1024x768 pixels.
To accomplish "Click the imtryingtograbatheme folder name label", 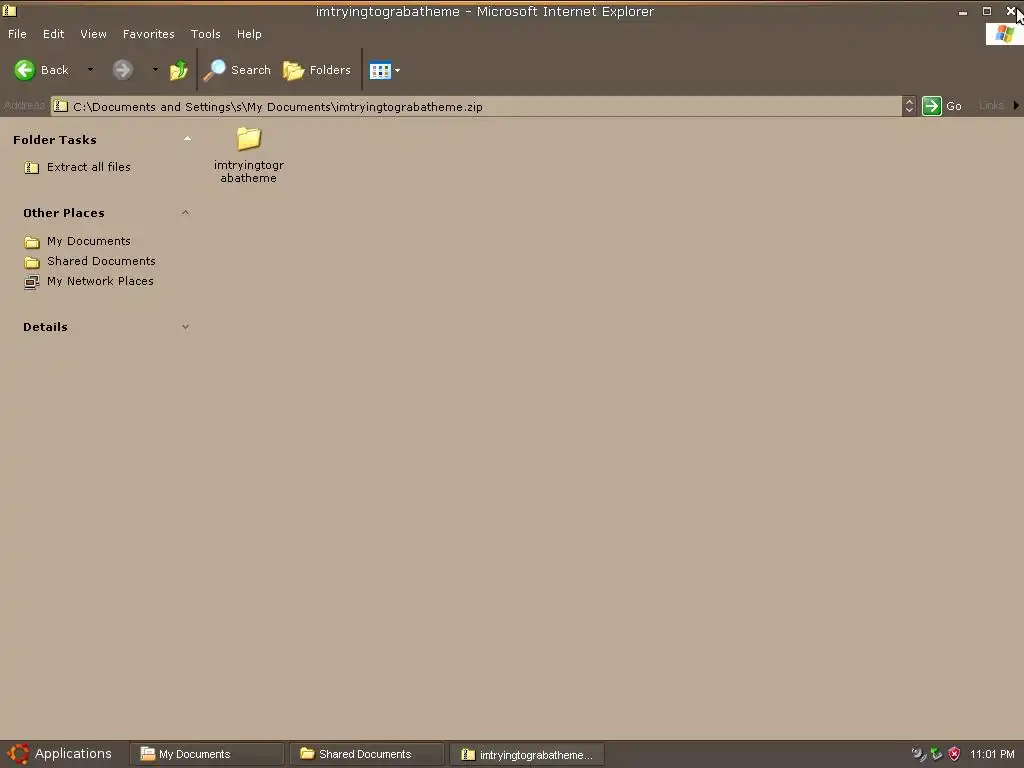I will pos(249,172).
